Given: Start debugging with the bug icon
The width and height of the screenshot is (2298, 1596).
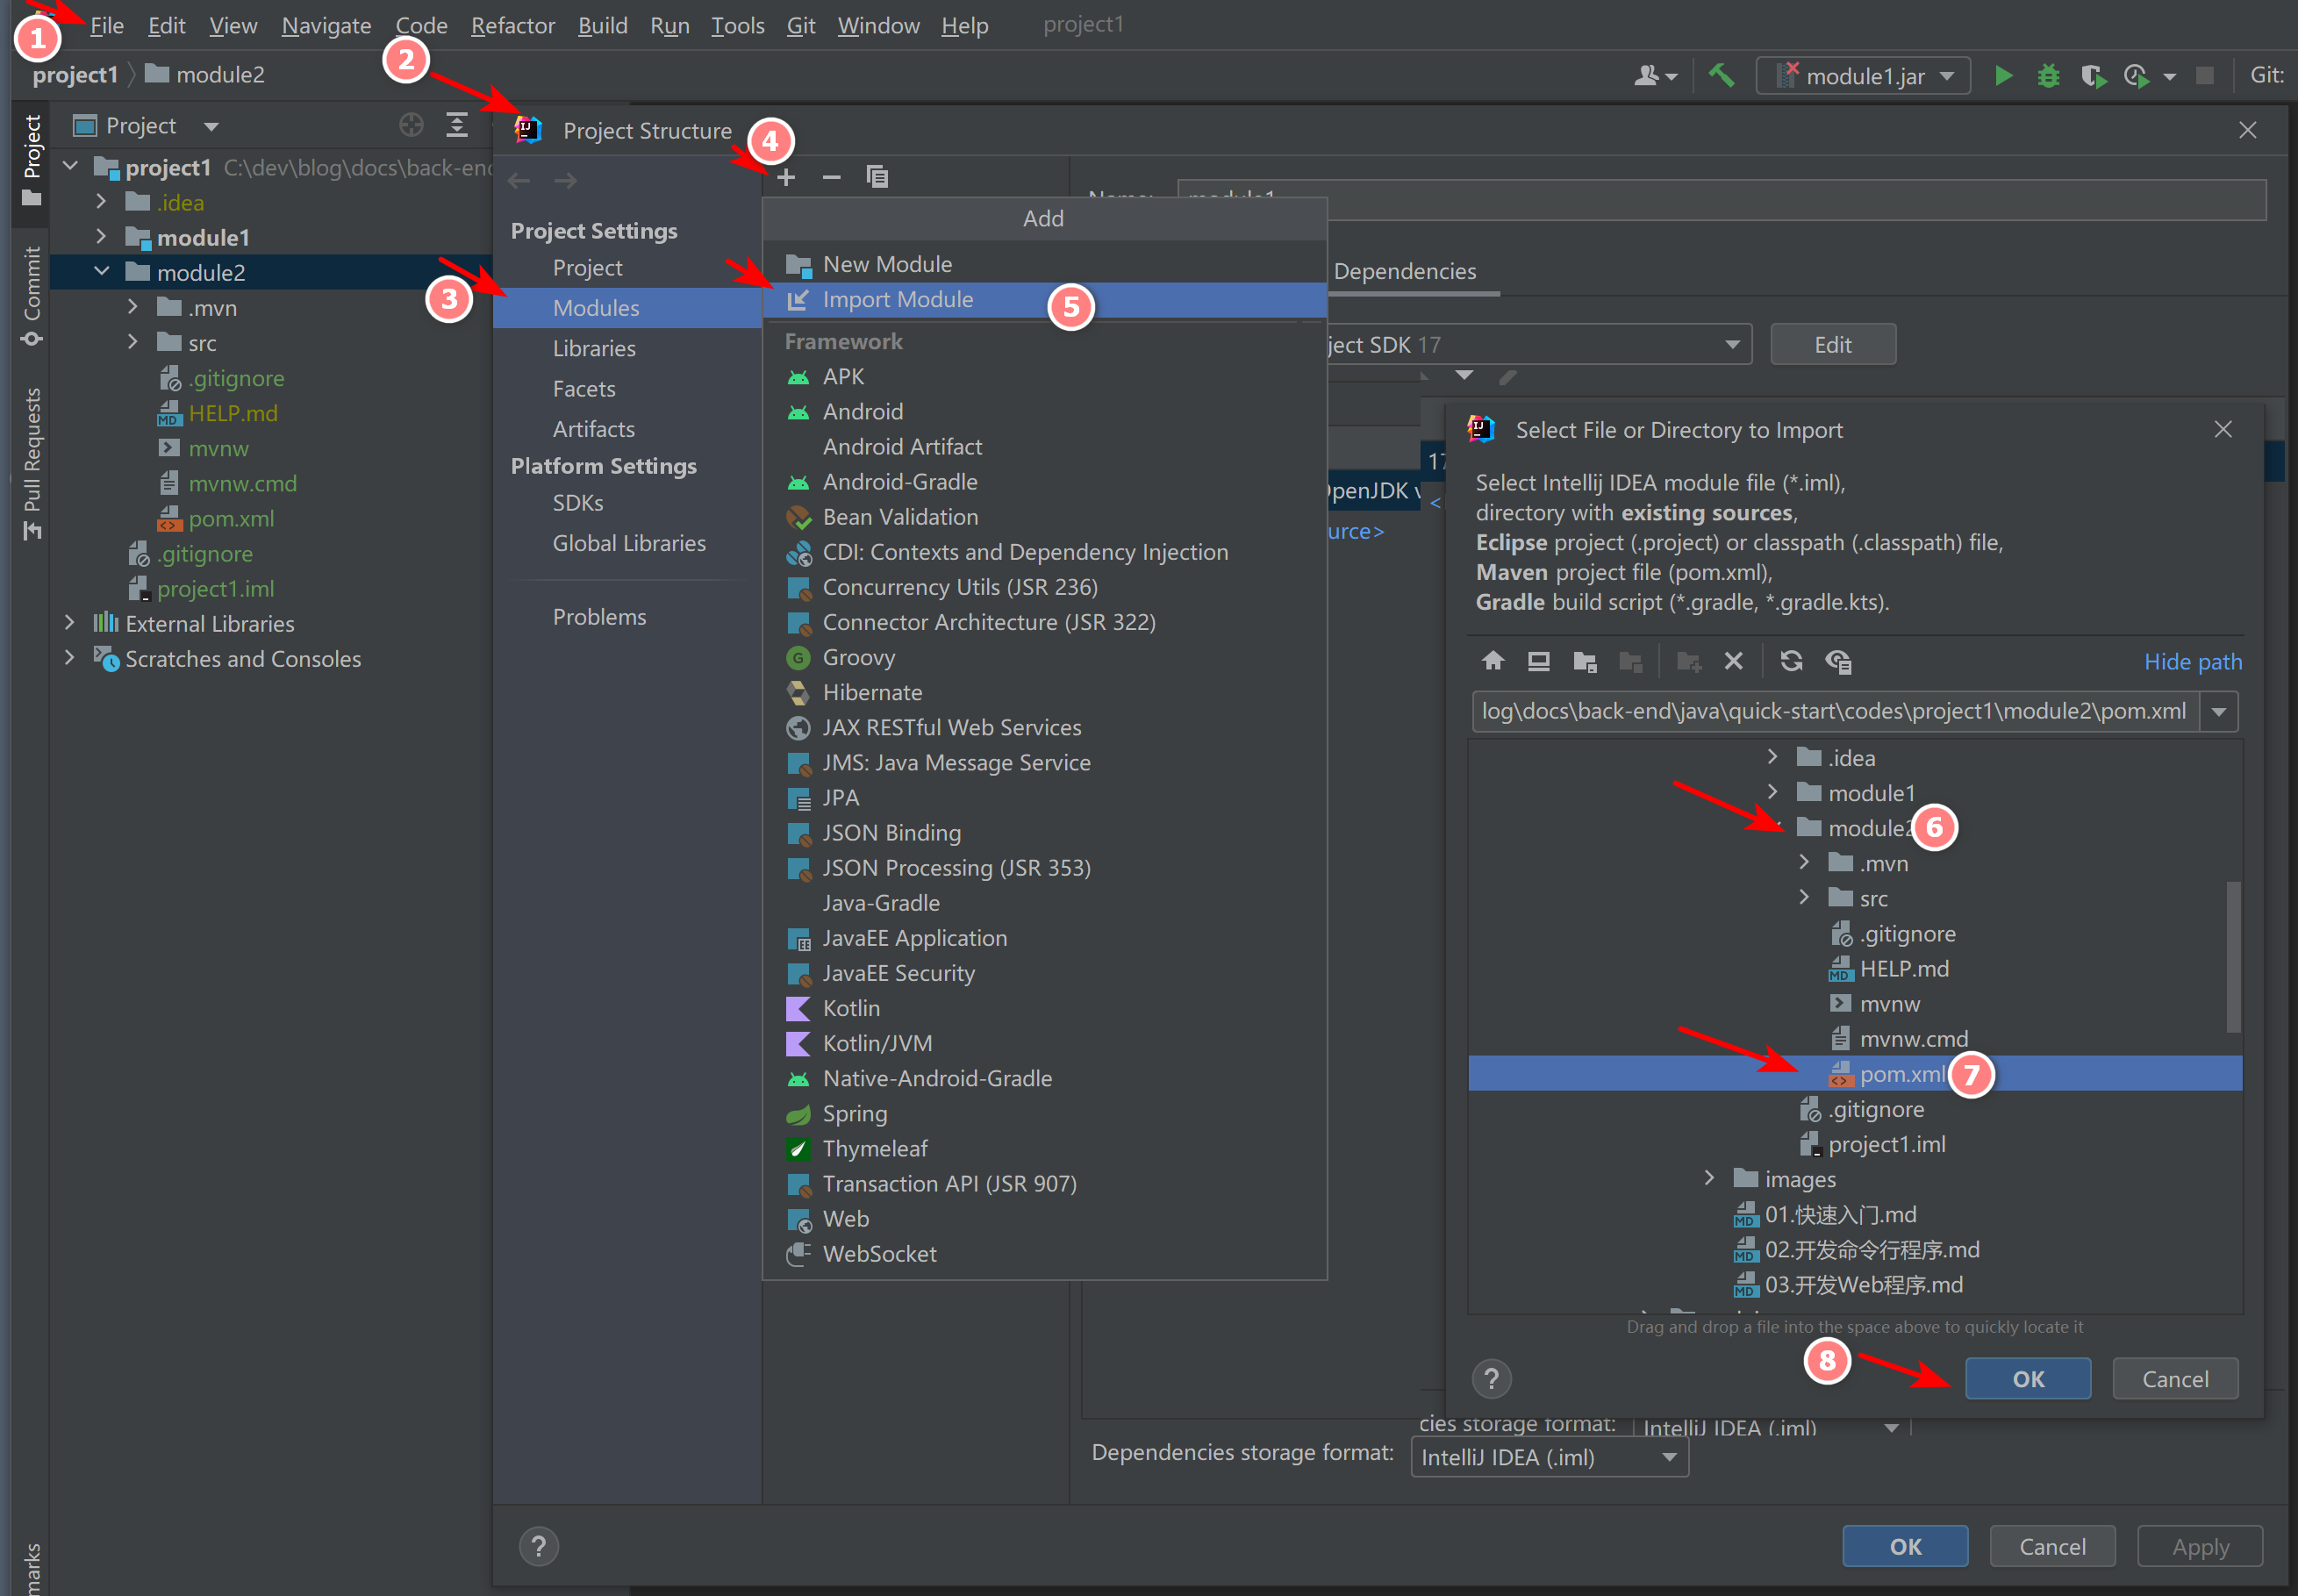Looking at the screenshot, I should pyautogui.click(x=2048, y=76).
